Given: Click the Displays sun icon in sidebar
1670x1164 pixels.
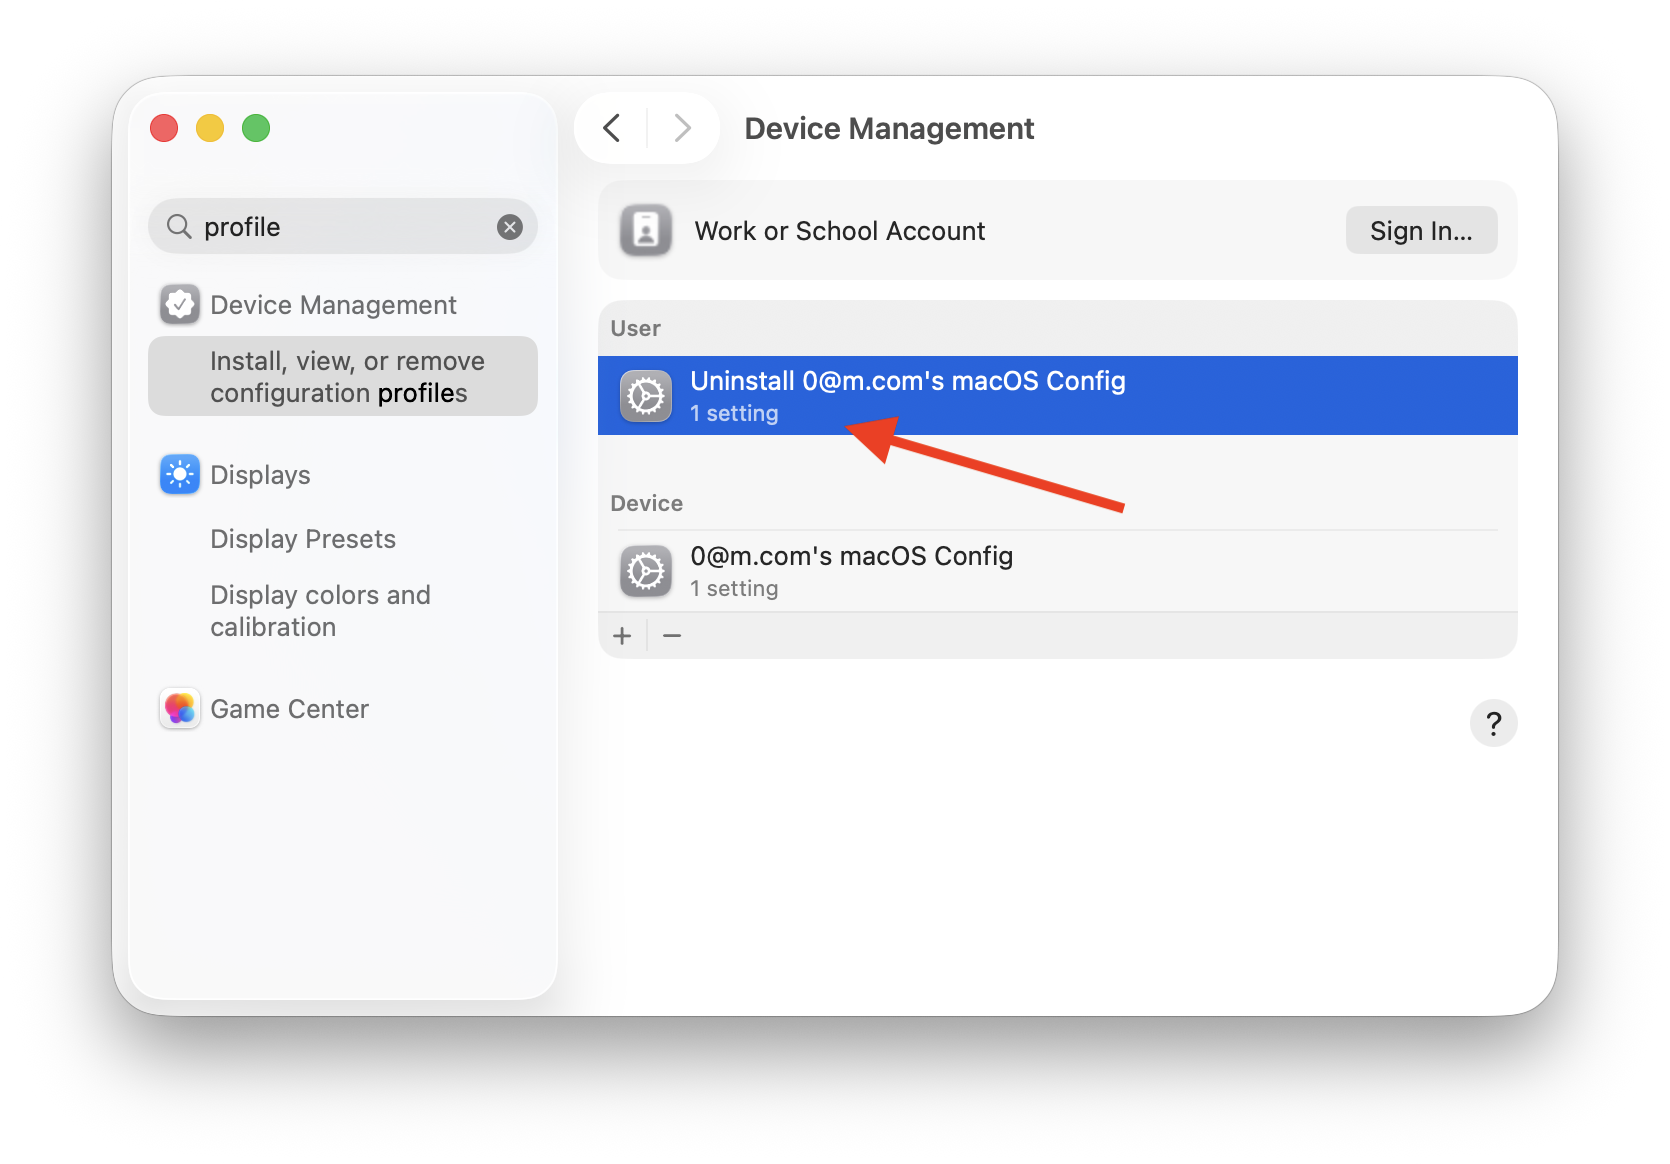Looking at the screenshot, I should pyautogui.click(x=180, y=474).
